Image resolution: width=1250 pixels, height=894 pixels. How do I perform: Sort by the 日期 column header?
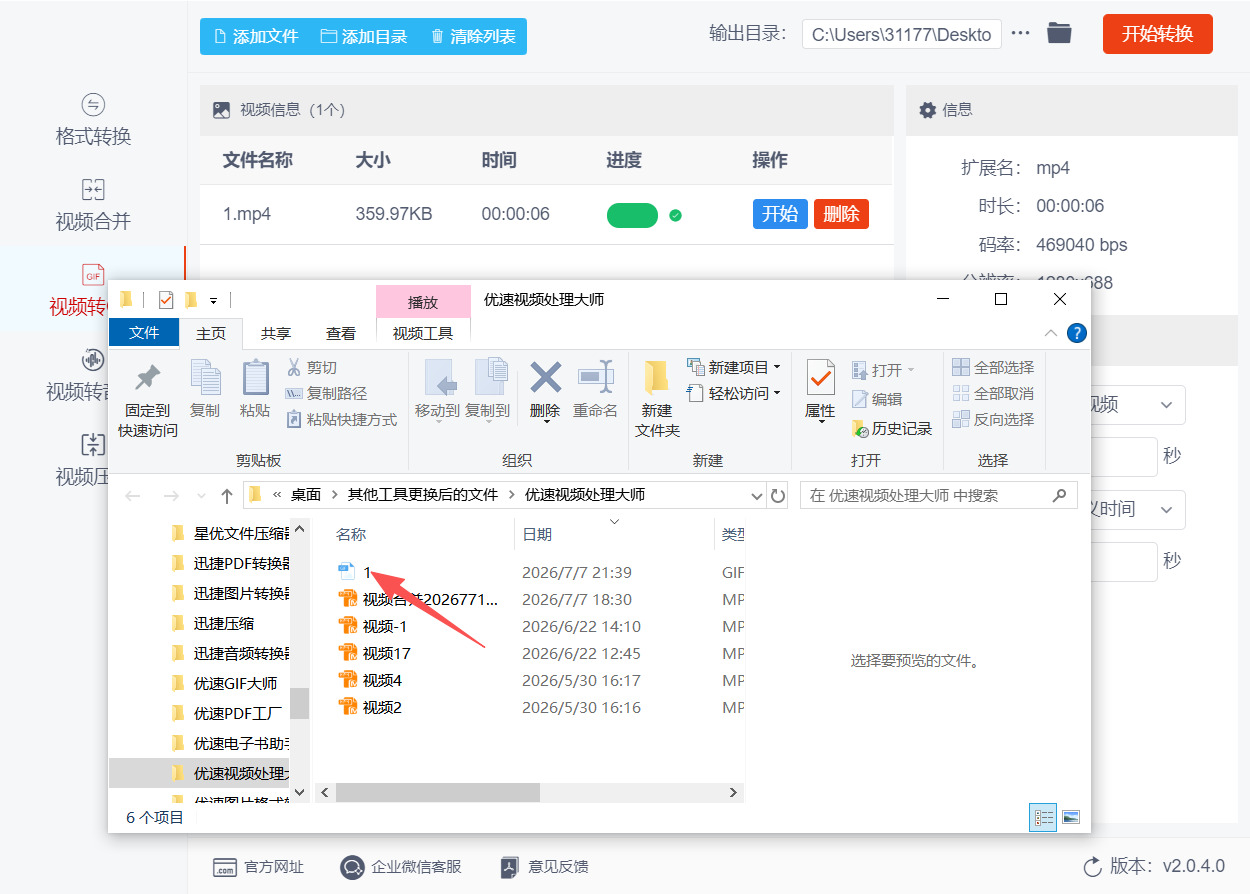pyautogui.click(x=537, y=536)
